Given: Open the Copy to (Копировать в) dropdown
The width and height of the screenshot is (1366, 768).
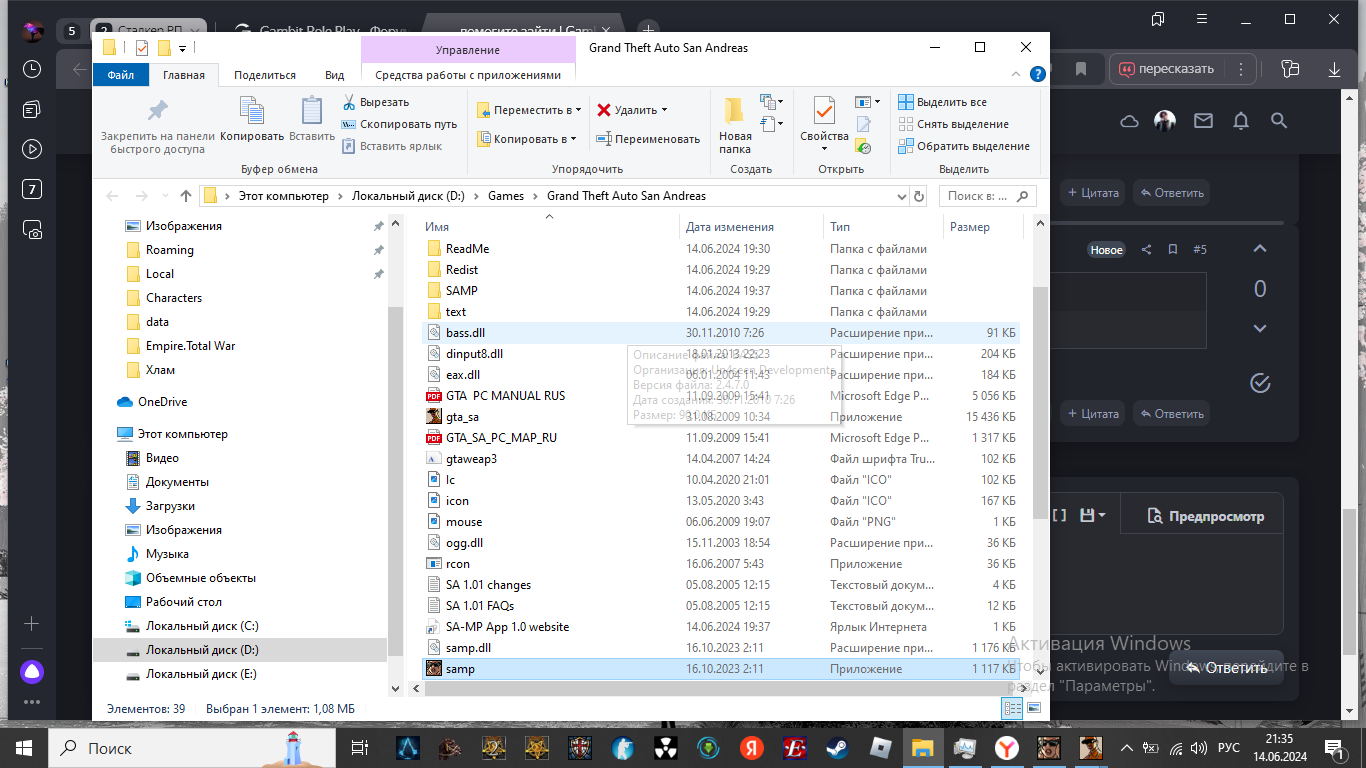Looking at the screenshot, I should pos(527,139).
